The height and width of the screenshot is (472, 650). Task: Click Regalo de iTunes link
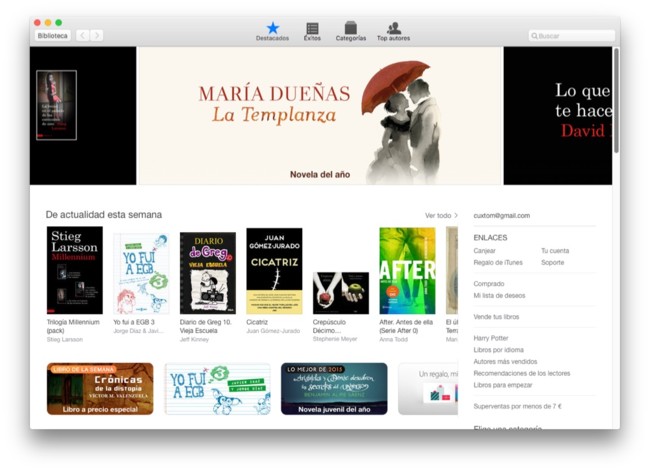(x=498, y=262)
